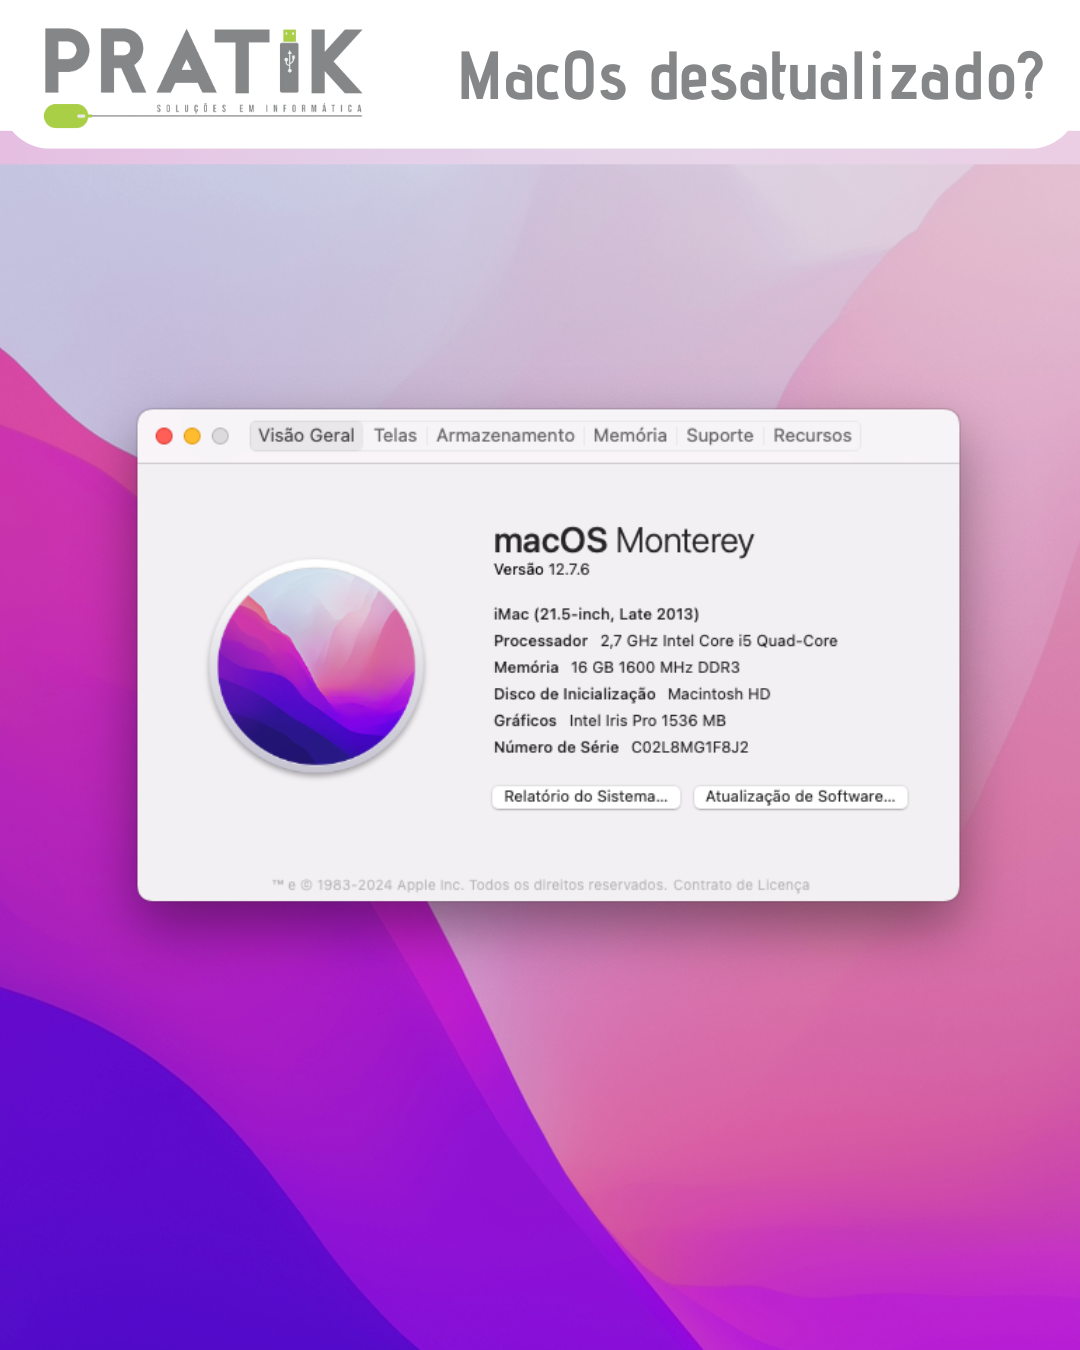This screenshot has height=1350, width=1080.
Task: Show the Recursos tab
Action: click(x=812, y=436)
